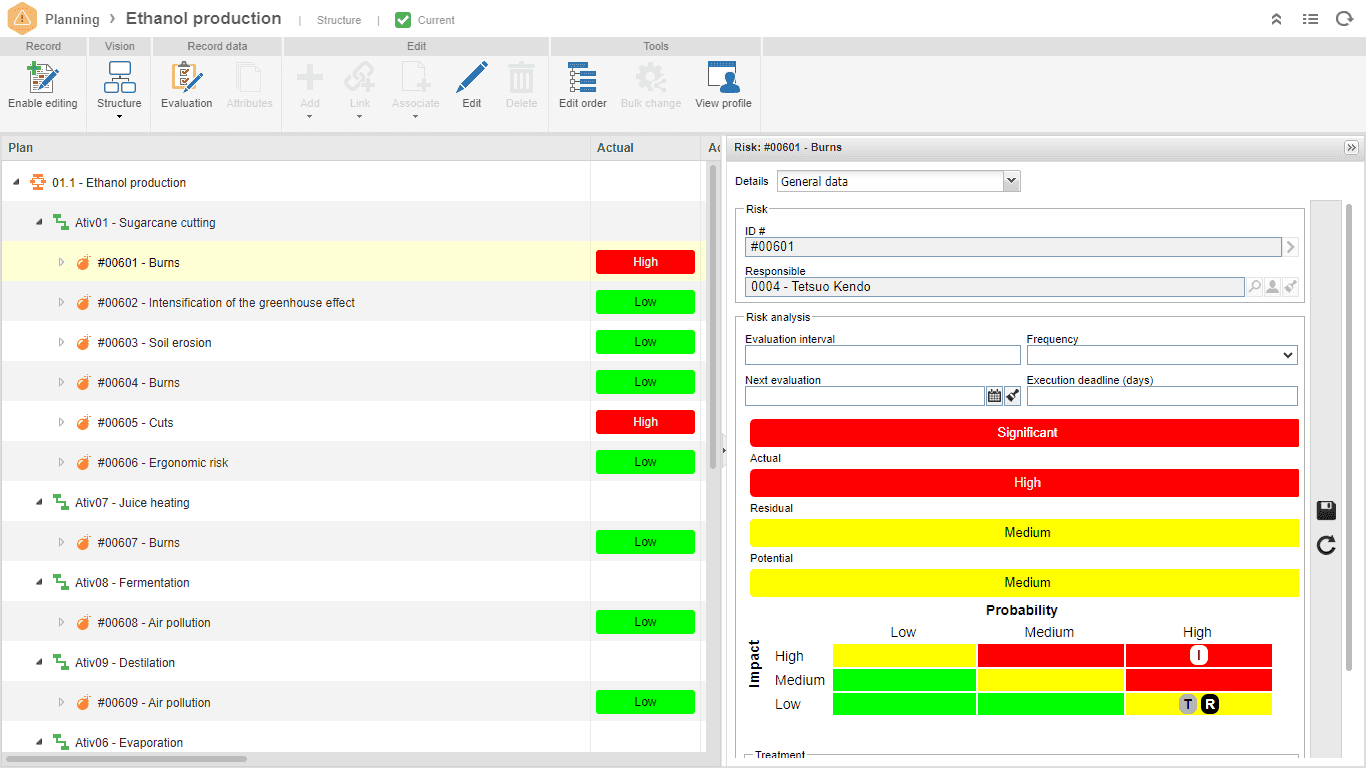Collapse Ativ01 - Sugarcane cutting node
The height and width of the screenshot is (768, 1366).
point(39,222)
